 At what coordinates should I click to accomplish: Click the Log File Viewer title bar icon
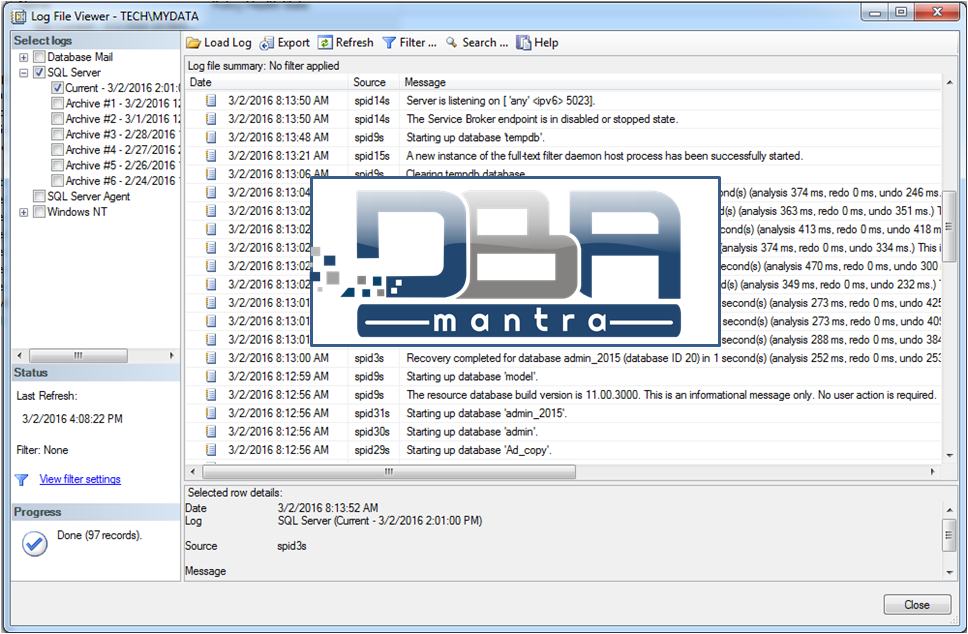click(19, 16)
